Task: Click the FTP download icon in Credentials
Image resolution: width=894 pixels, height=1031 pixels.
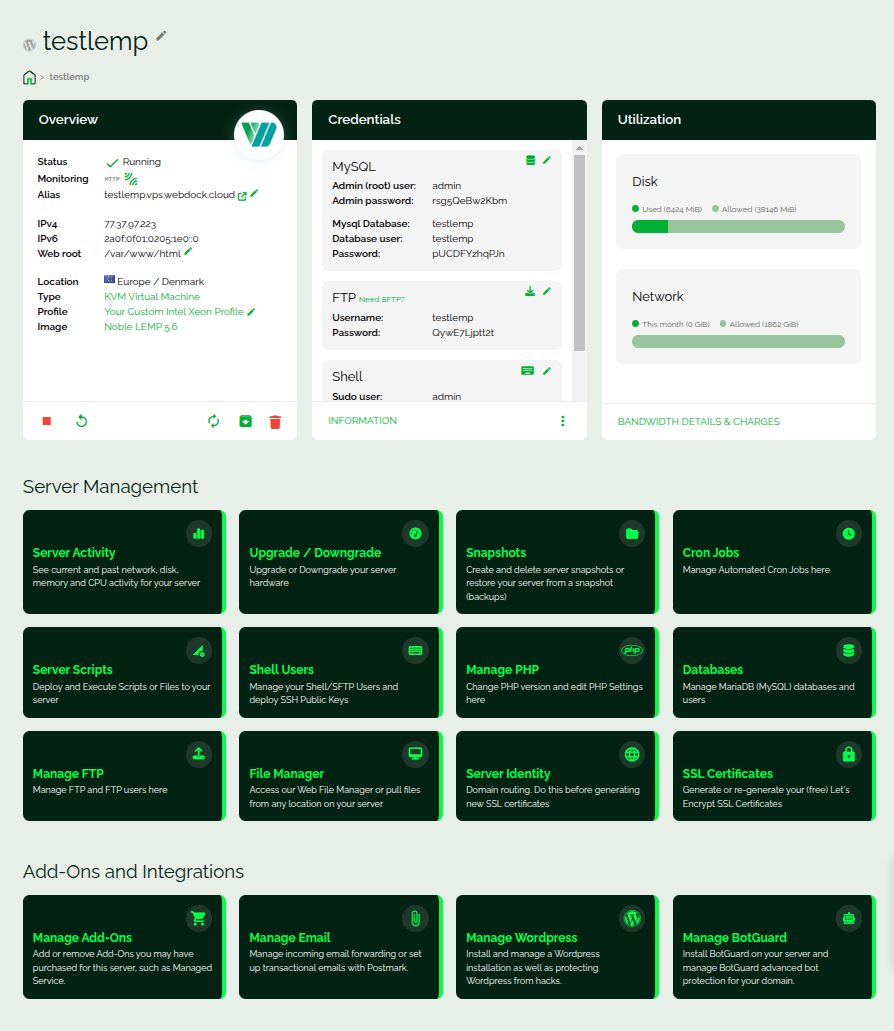Action: tap(530, 291)
